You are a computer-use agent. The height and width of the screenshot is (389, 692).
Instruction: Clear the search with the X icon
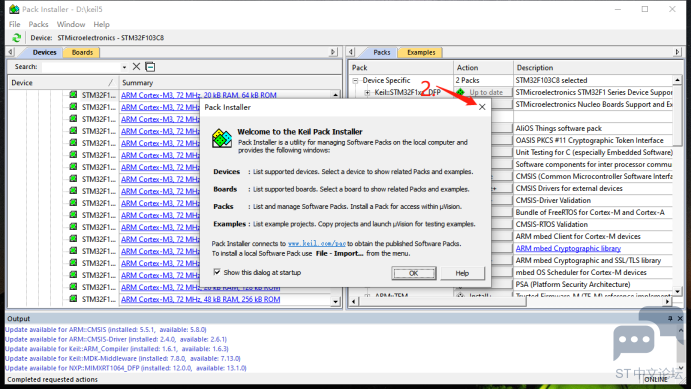[x=136, y=67]
